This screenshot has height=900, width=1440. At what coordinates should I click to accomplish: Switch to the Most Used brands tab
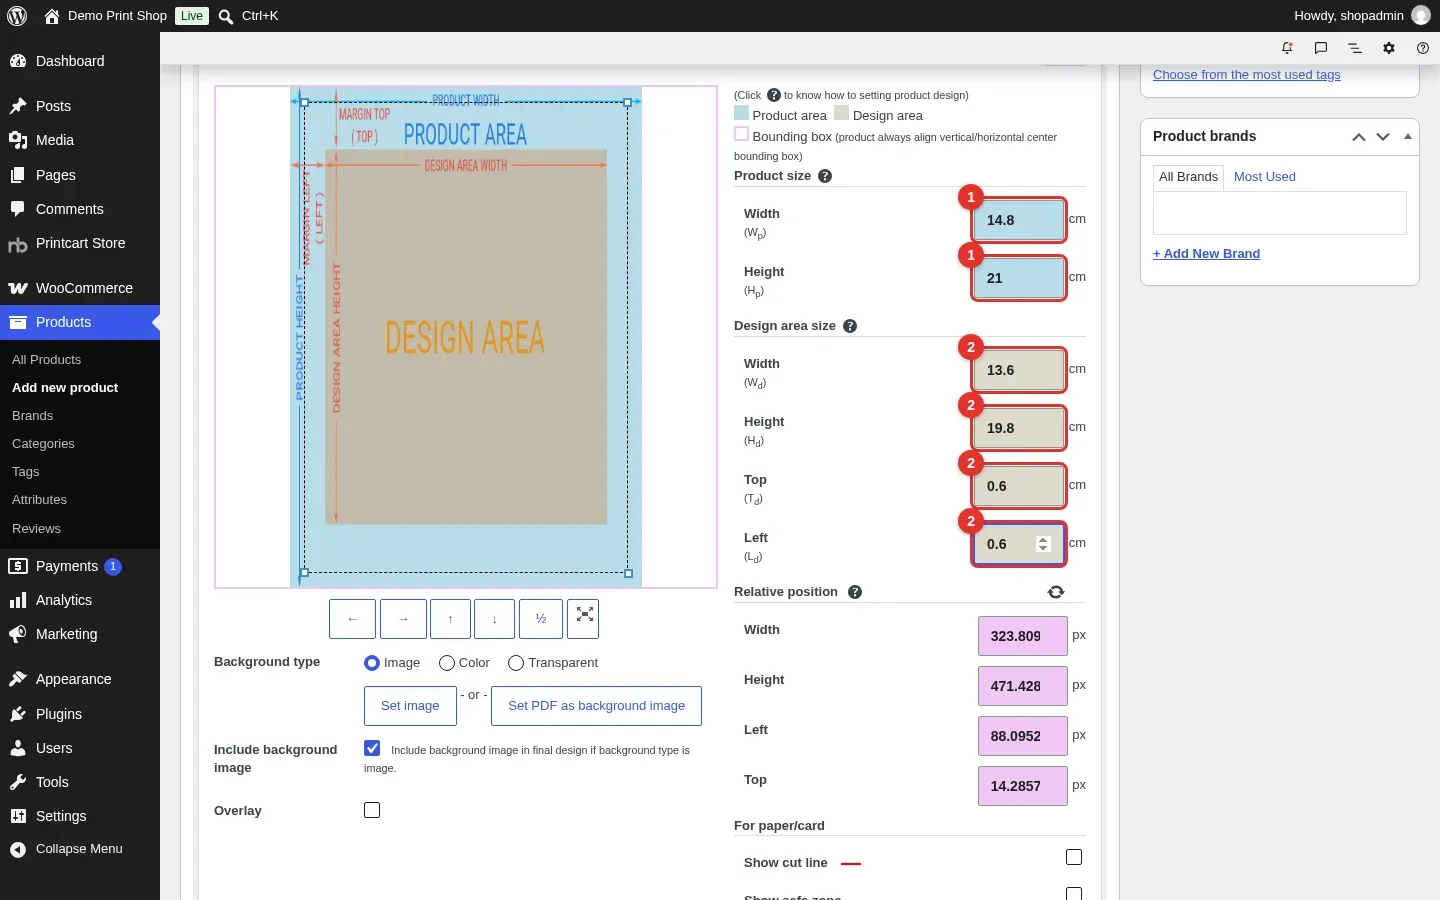point(1265,177)
